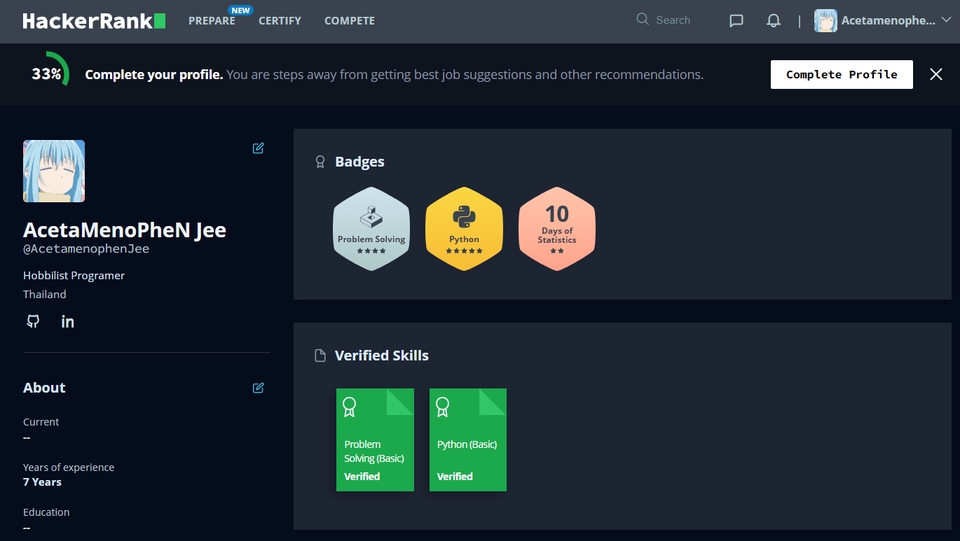Expand the account dropdown chevron
960x541 pixels.
click(x=946, y=20)
